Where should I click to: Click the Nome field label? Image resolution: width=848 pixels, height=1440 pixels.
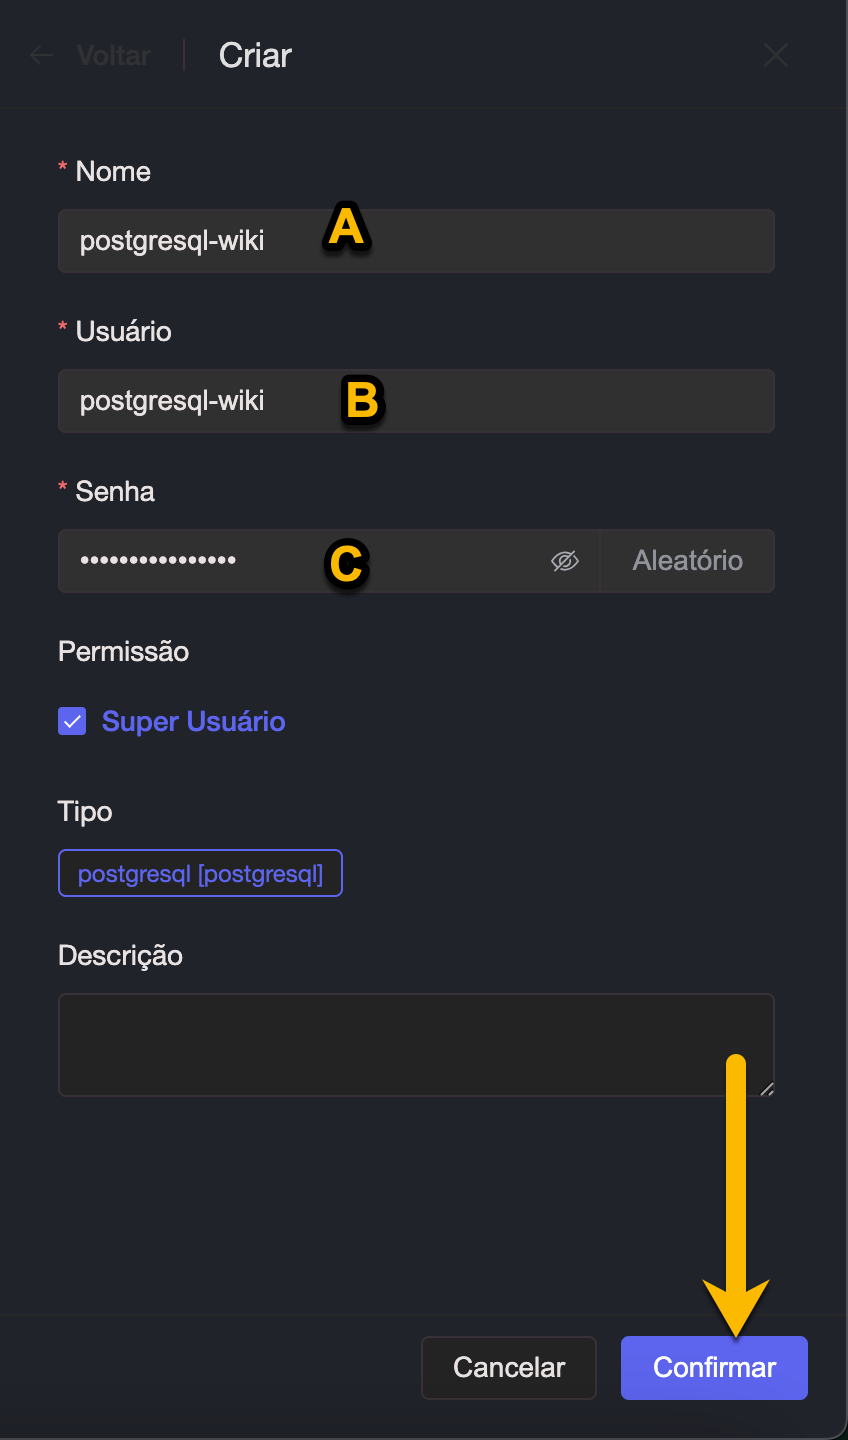coord(113,171)
